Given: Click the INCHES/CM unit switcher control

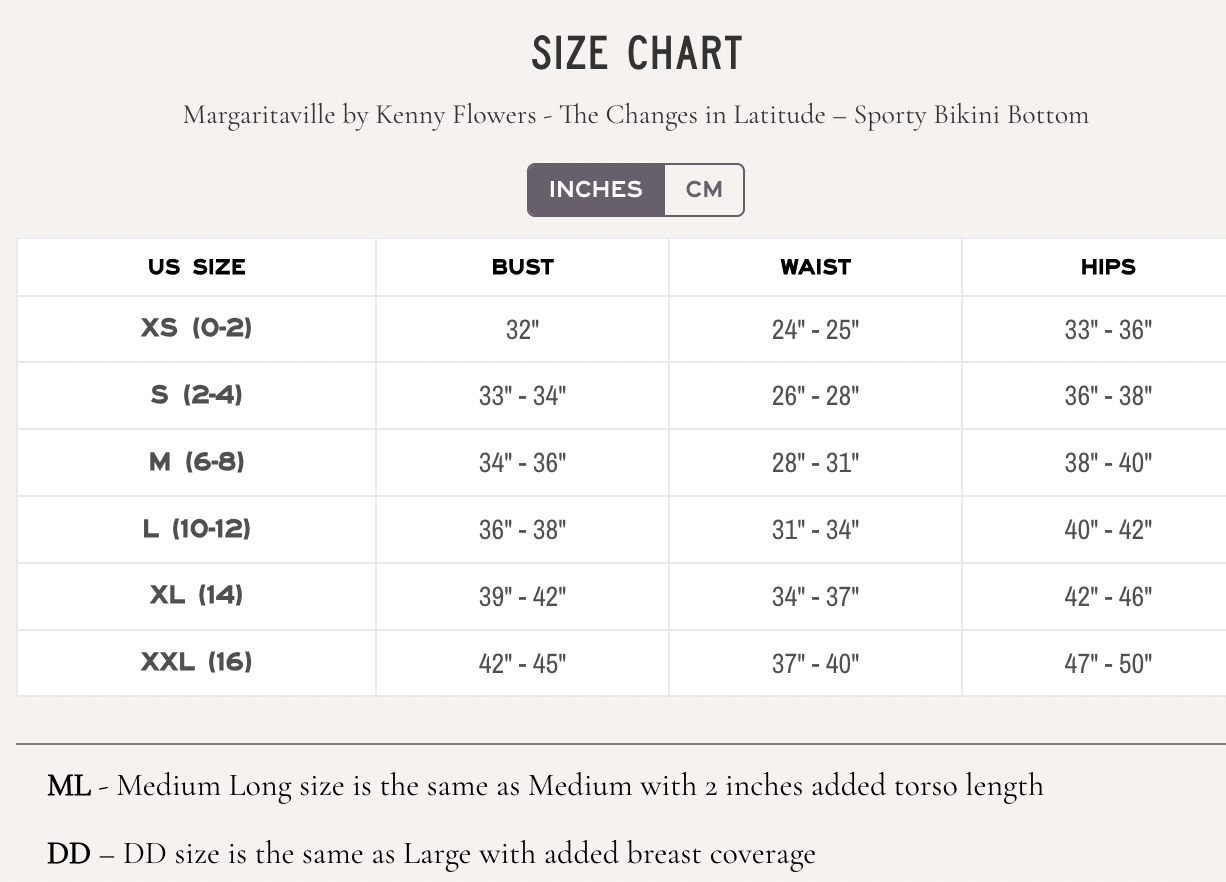Looking at the screenshot, I should pos(636,190).
